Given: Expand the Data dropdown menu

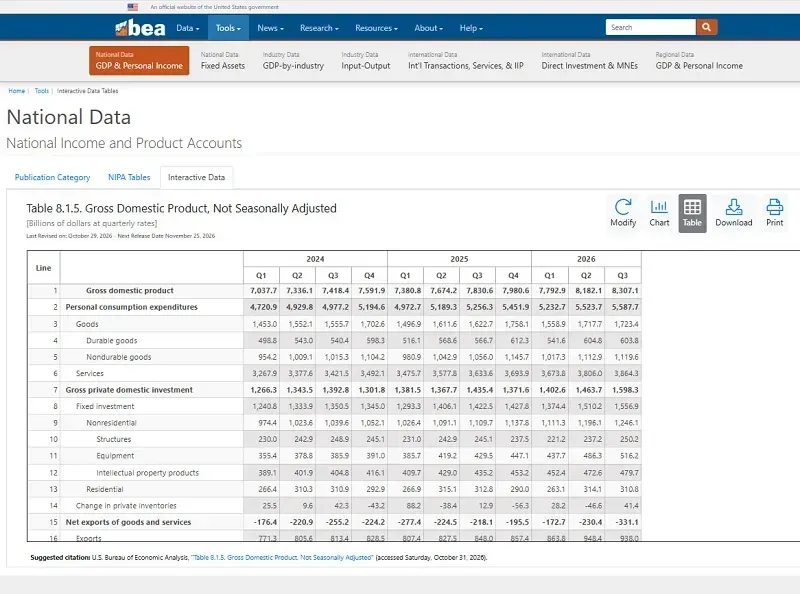Looking at the screenshot, I should 187,28.
